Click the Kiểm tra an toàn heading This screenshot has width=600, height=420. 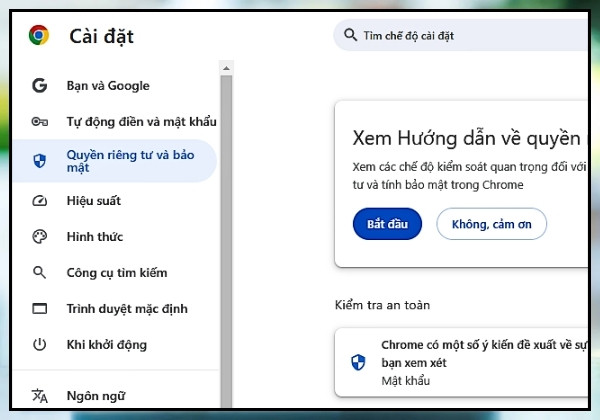click(382, 305)
